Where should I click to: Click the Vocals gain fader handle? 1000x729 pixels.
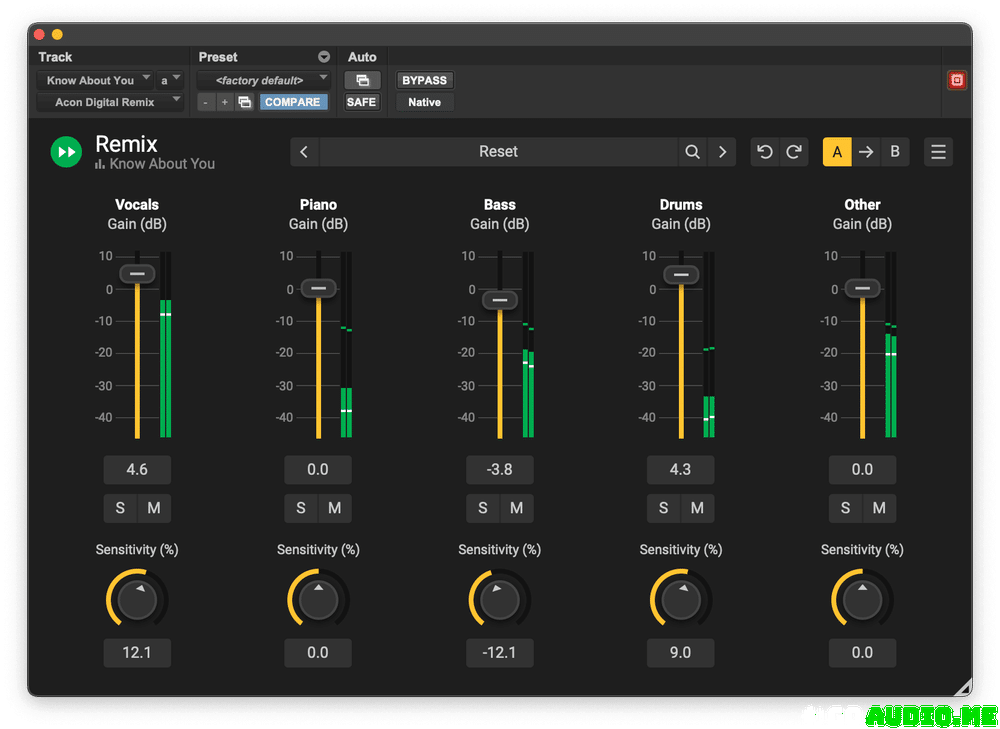coord(137,274)
